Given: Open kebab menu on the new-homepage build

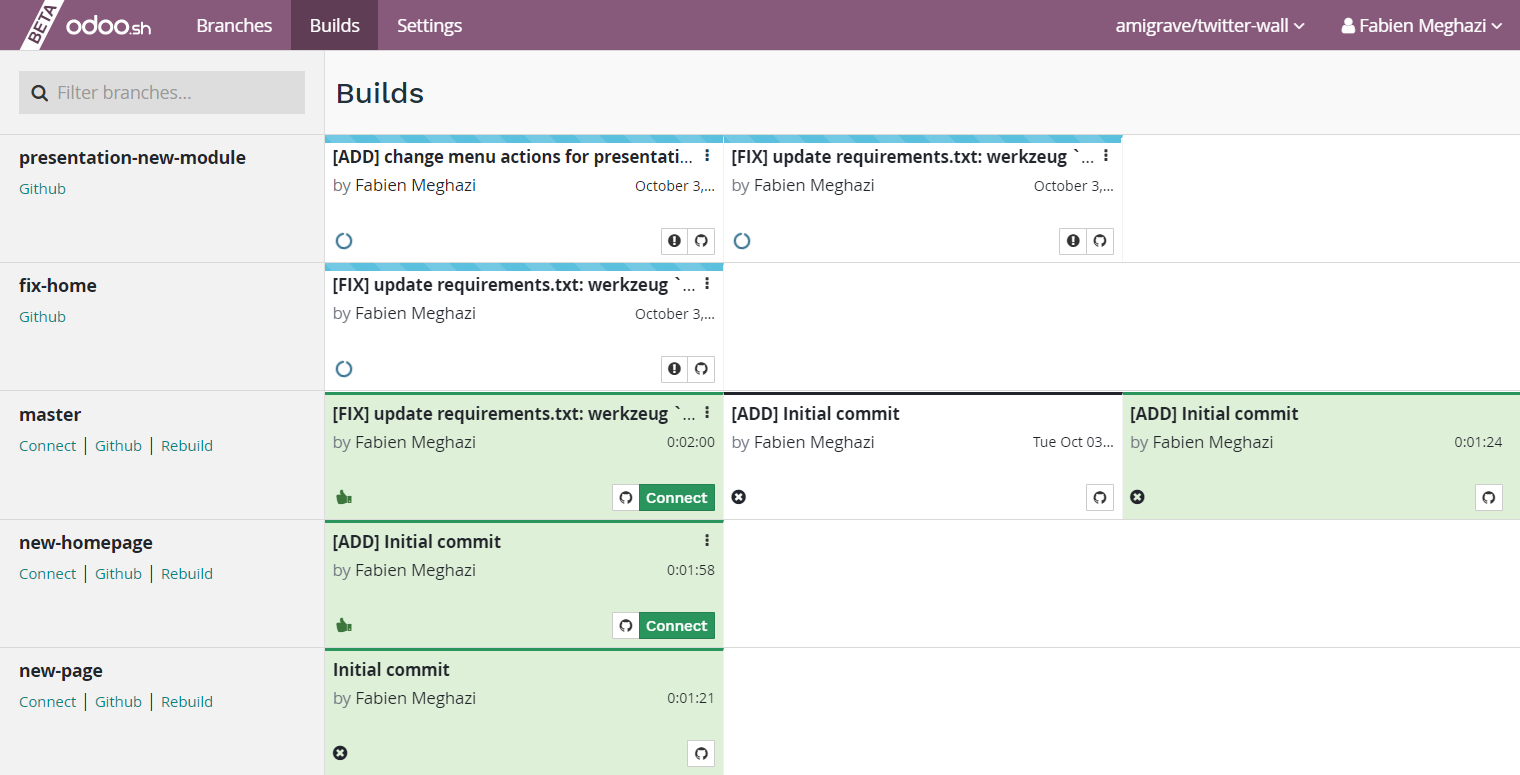Looking at the screenshot, I should [x=707, y=541].
